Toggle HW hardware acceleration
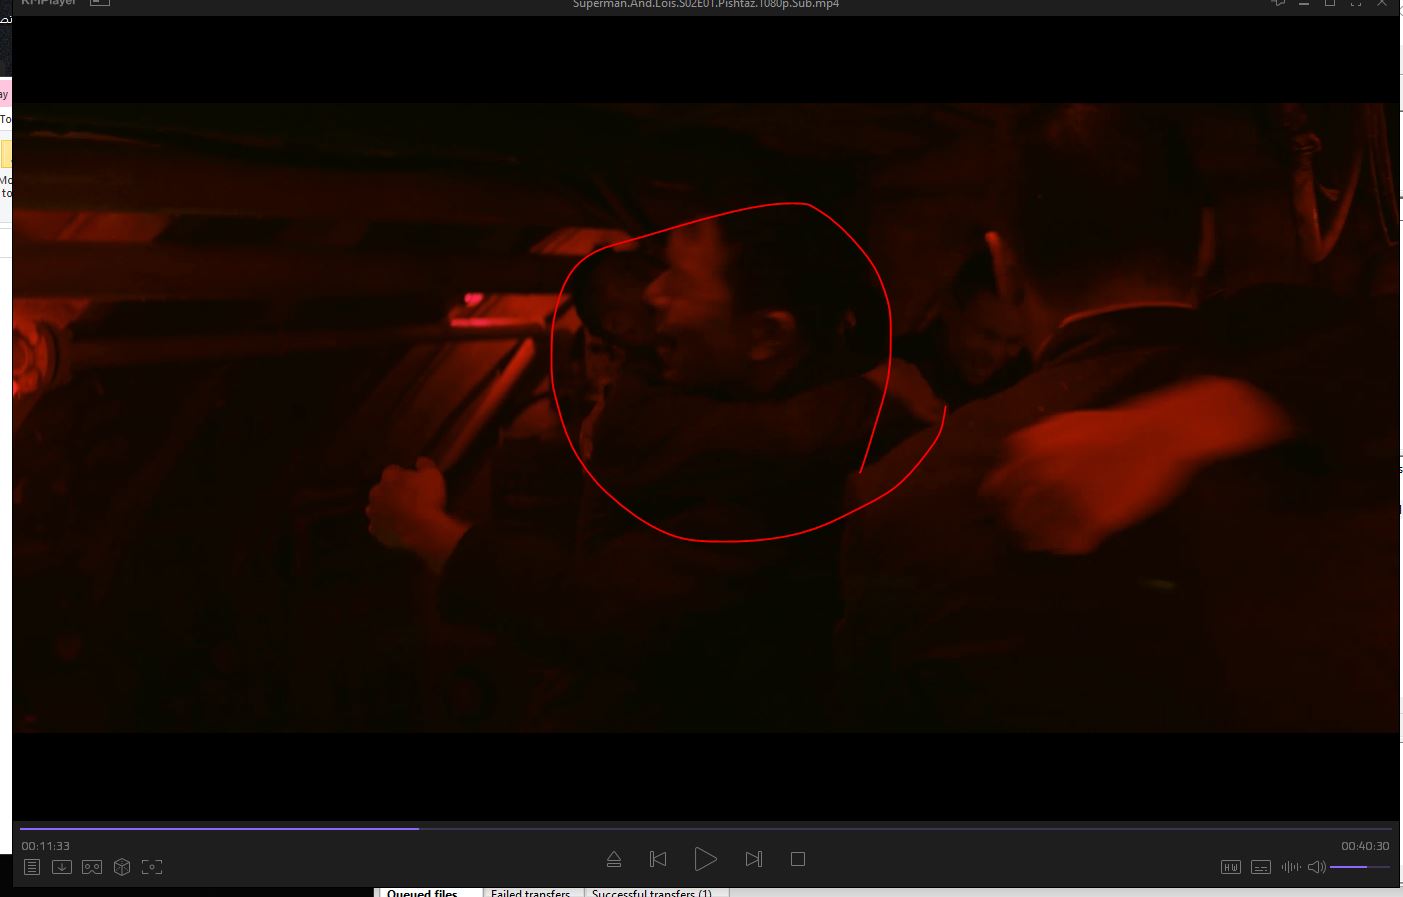Image resolution: width=1403 pixels, height=897 pixels. point(1230,867)
